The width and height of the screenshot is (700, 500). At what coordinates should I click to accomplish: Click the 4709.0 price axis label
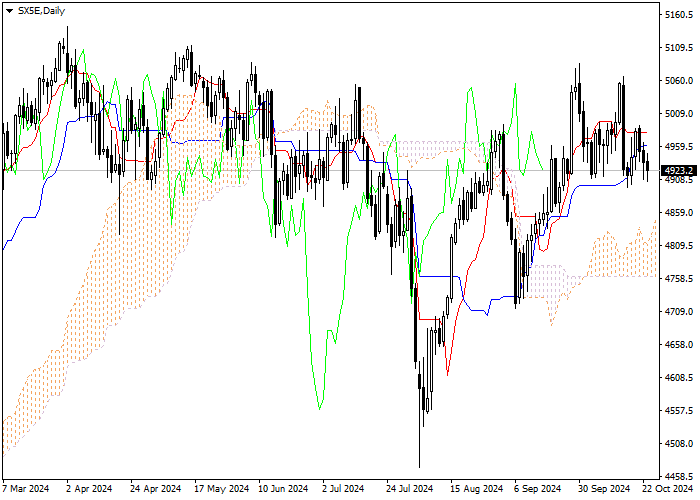679,312
